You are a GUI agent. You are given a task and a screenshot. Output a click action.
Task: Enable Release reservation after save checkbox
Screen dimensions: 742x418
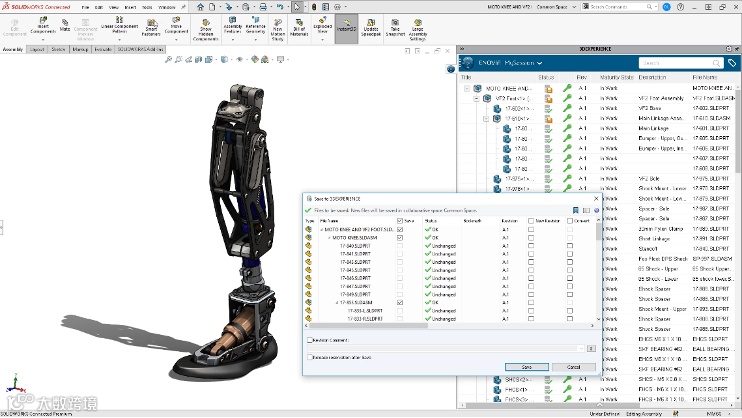[310, 357]
